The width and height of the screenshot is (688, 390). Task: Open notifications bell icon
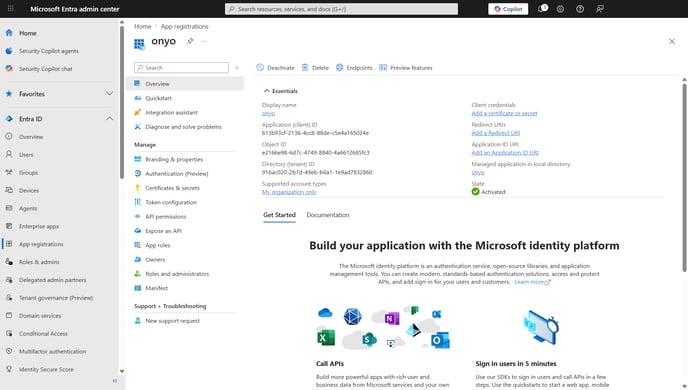542,8
